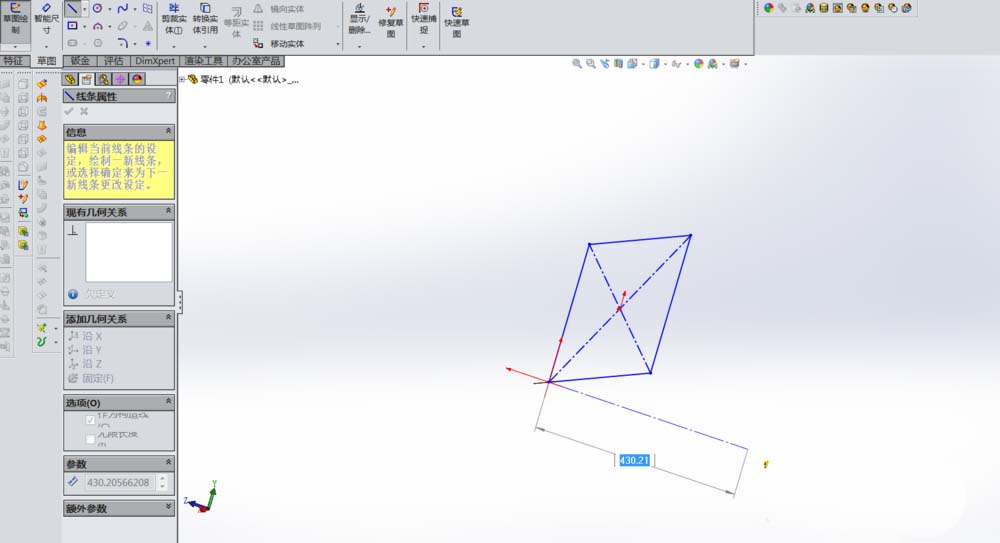Select the Arc sketch tool
The height and width of the screenshot is (543, 1000).
click(x=98, y=26)
